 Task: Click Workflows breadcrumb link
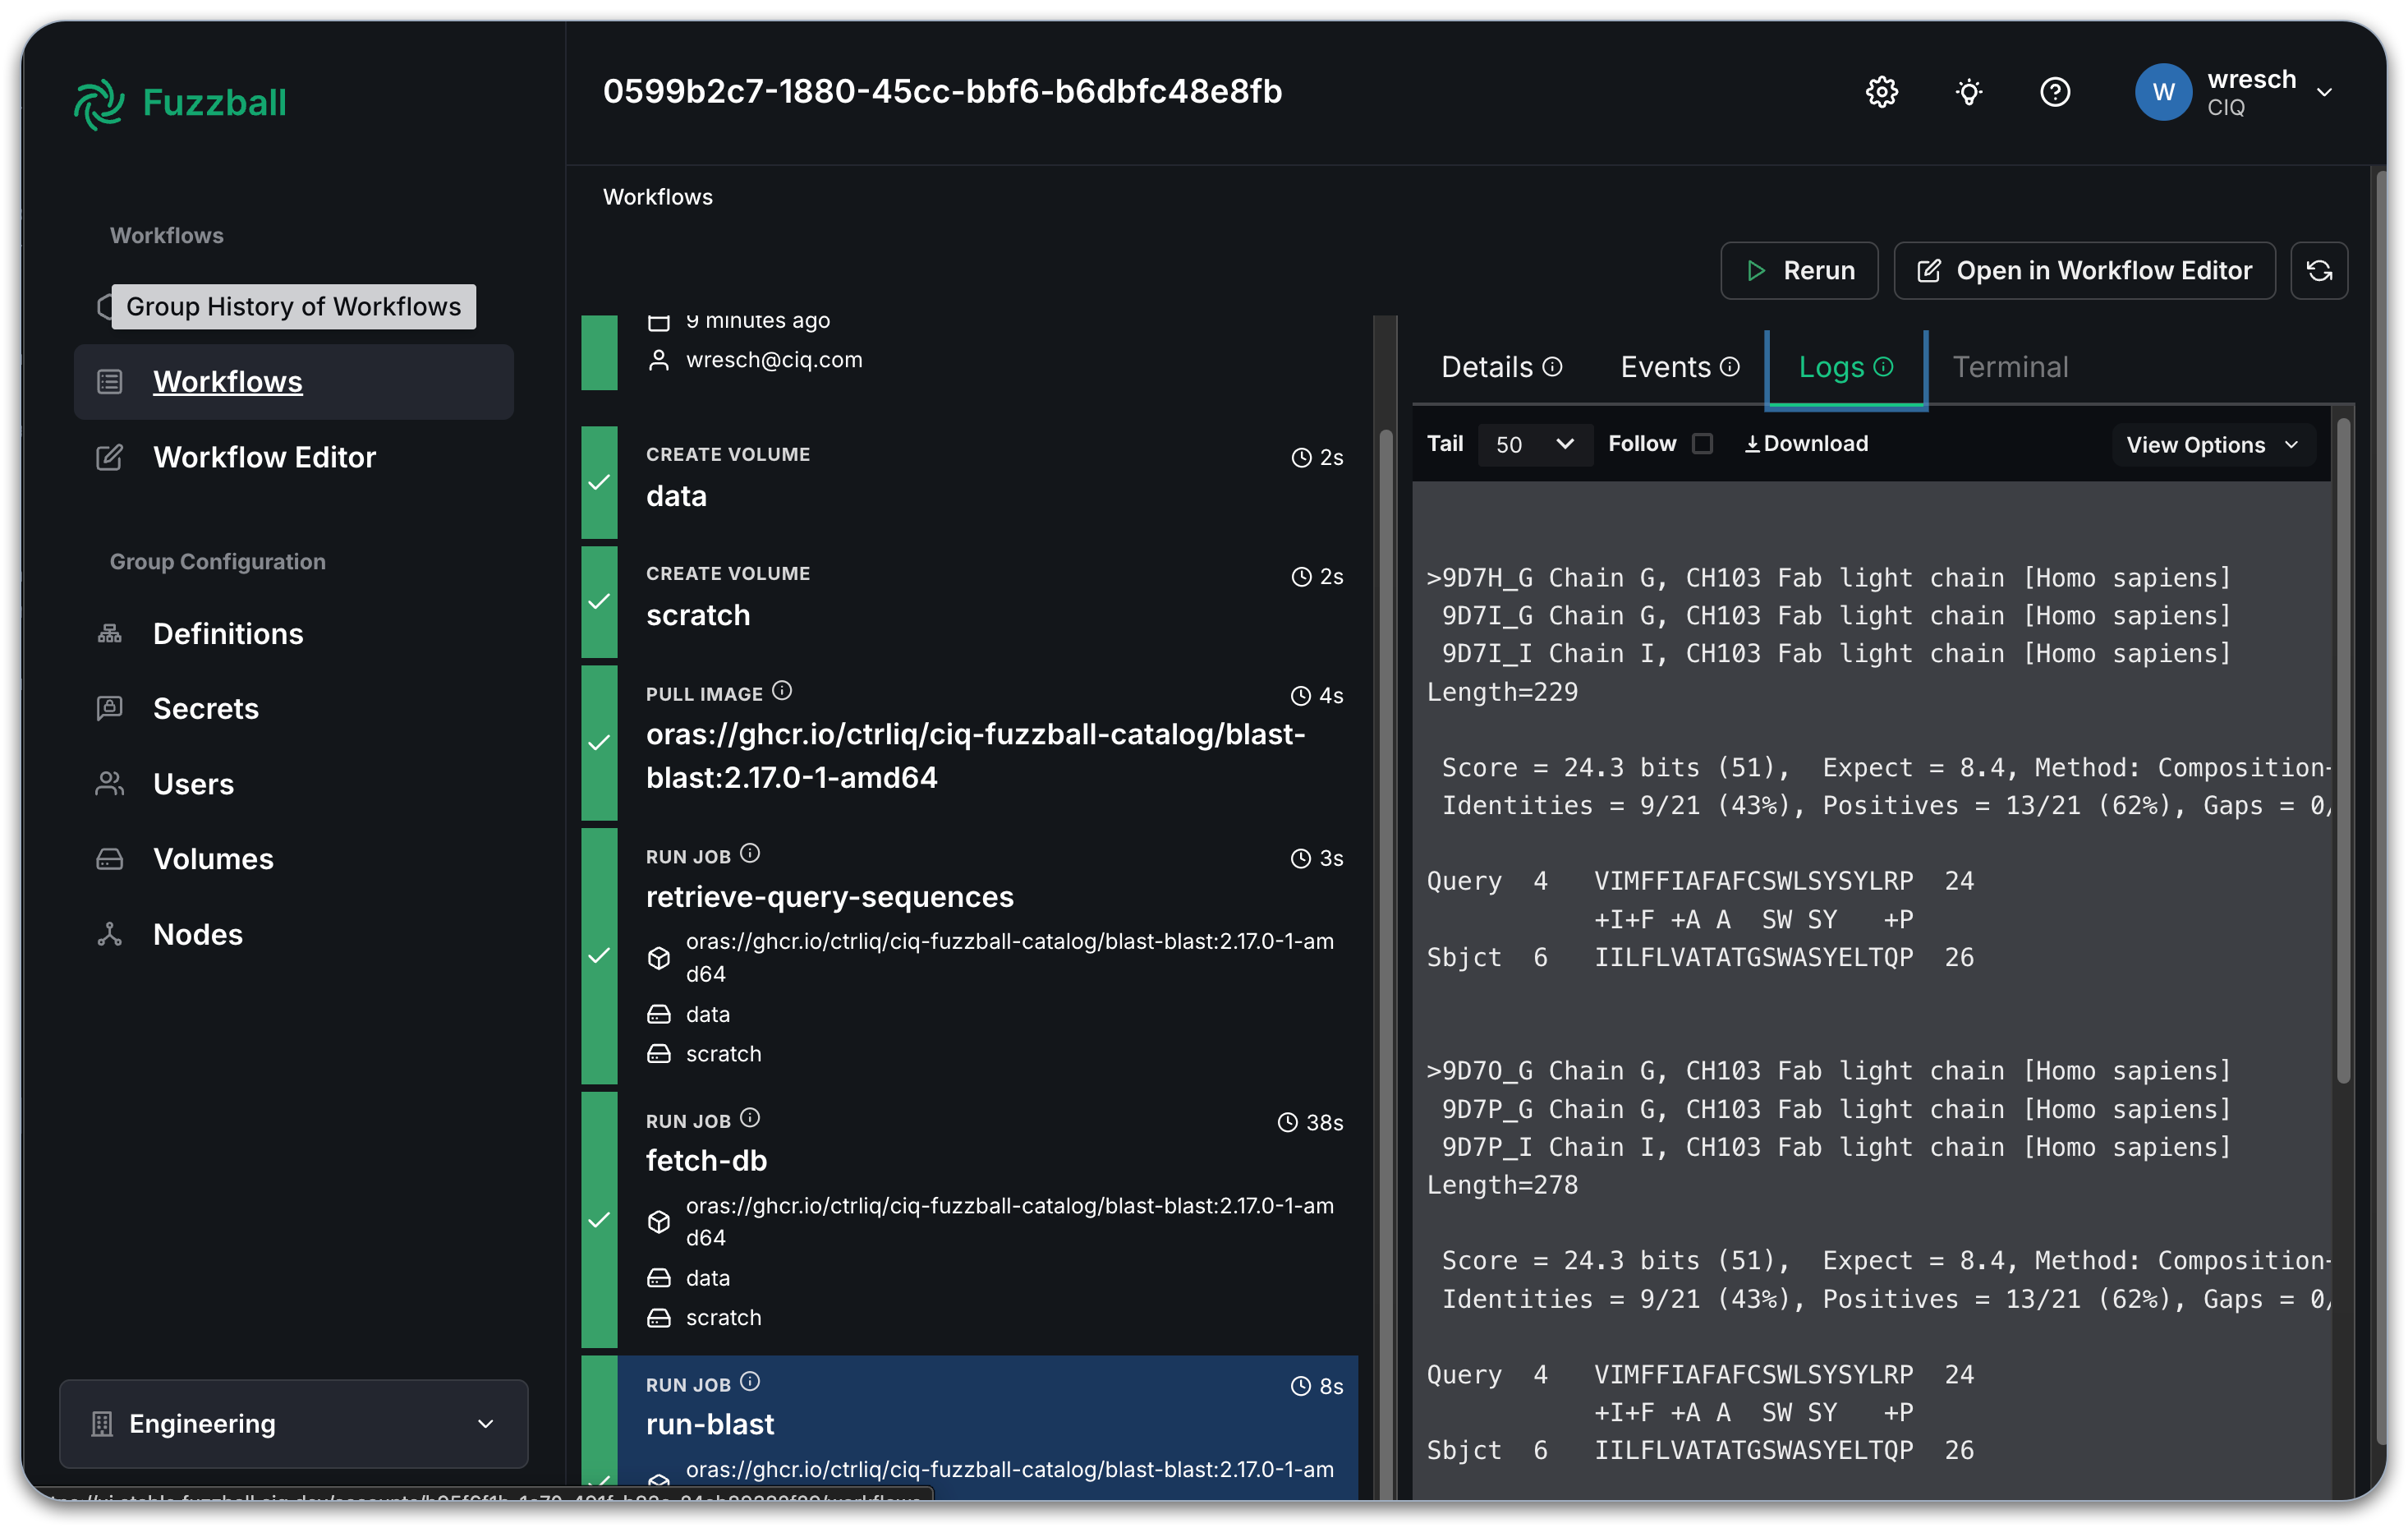(x=658, y=197)
